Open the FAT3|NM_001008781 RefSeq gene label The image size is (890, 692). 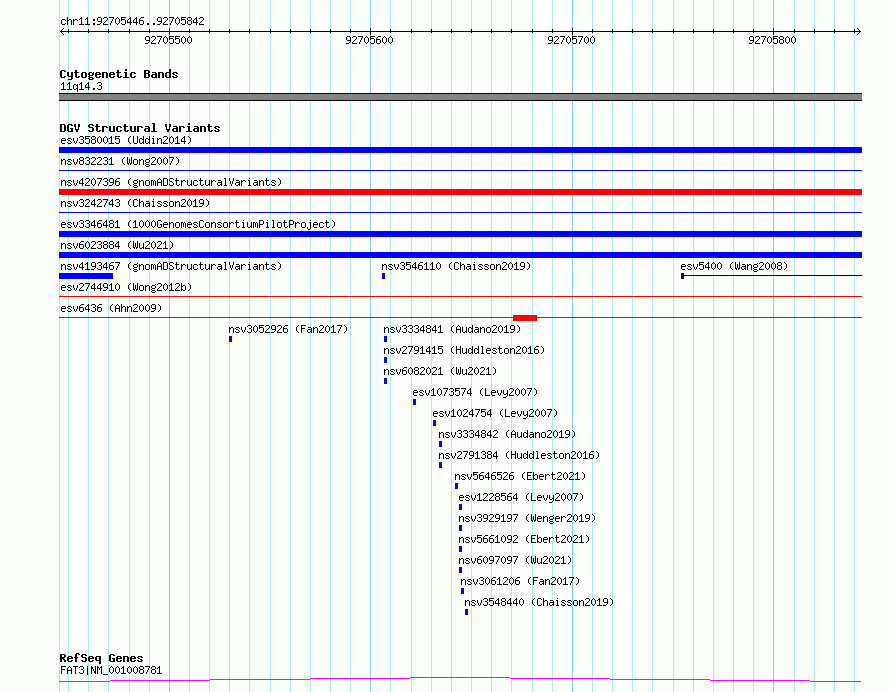tap(111, 670)
